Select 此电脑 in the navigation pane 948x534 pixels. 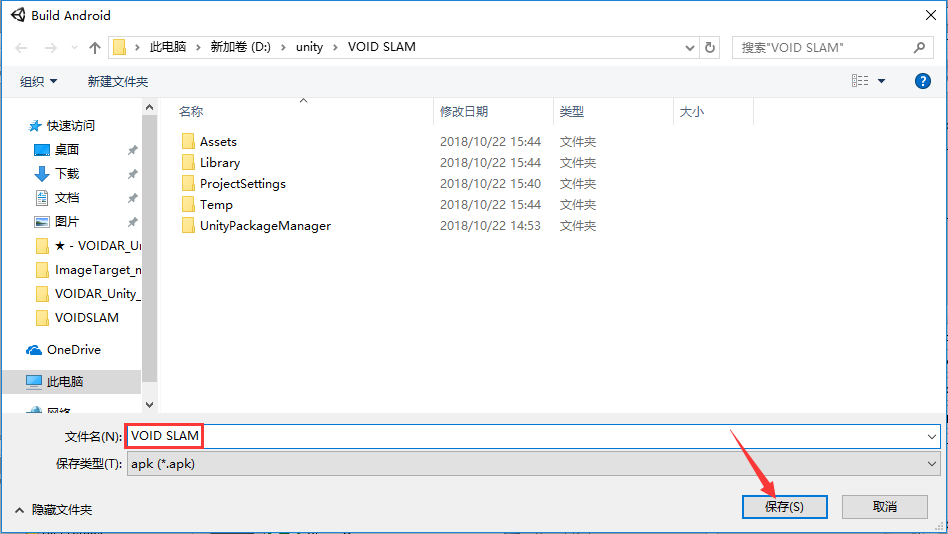[71, 382]
